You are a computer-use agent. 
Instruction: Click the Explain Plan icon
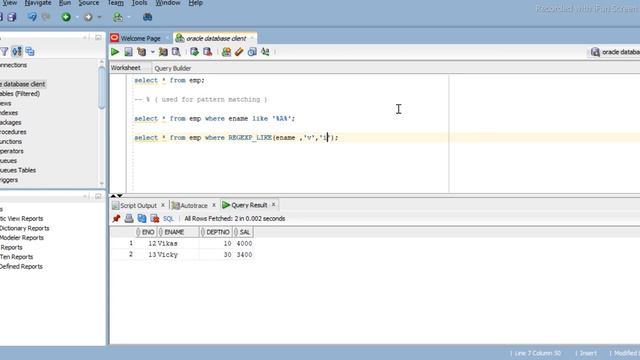coord(142,52)
